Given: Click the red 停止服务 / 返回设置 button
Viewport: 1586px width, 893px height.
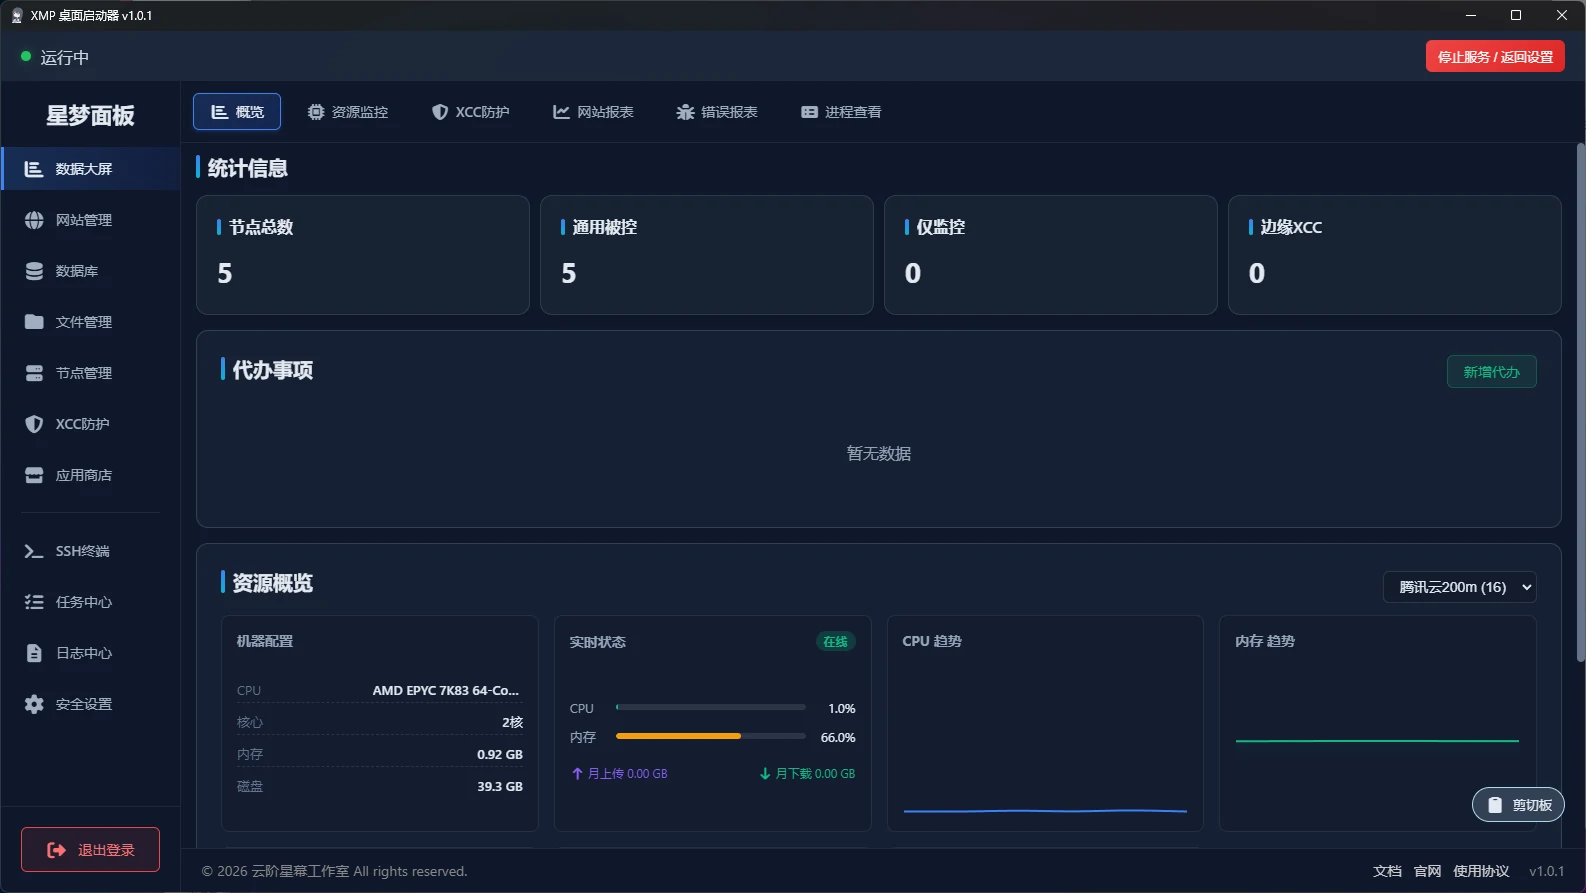Looking at the screenshot, I should (1494, 57).
